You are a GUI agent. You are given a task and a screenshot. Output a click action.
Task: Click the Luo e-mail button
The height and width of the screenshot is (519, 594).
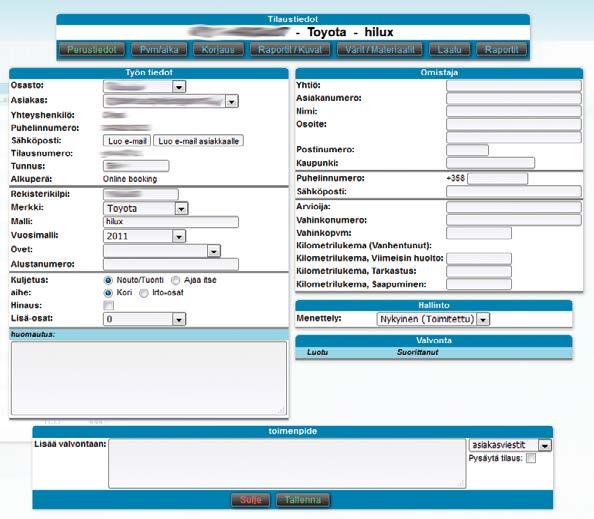point(127,141)
